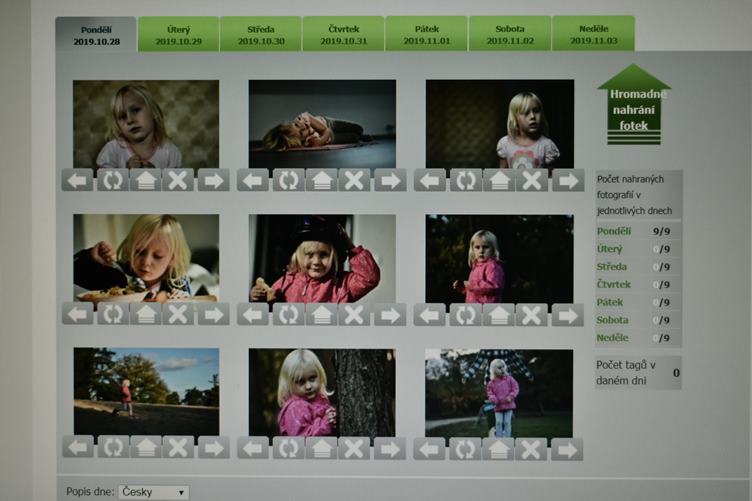Rotate the girl with helmet photo

288,315
